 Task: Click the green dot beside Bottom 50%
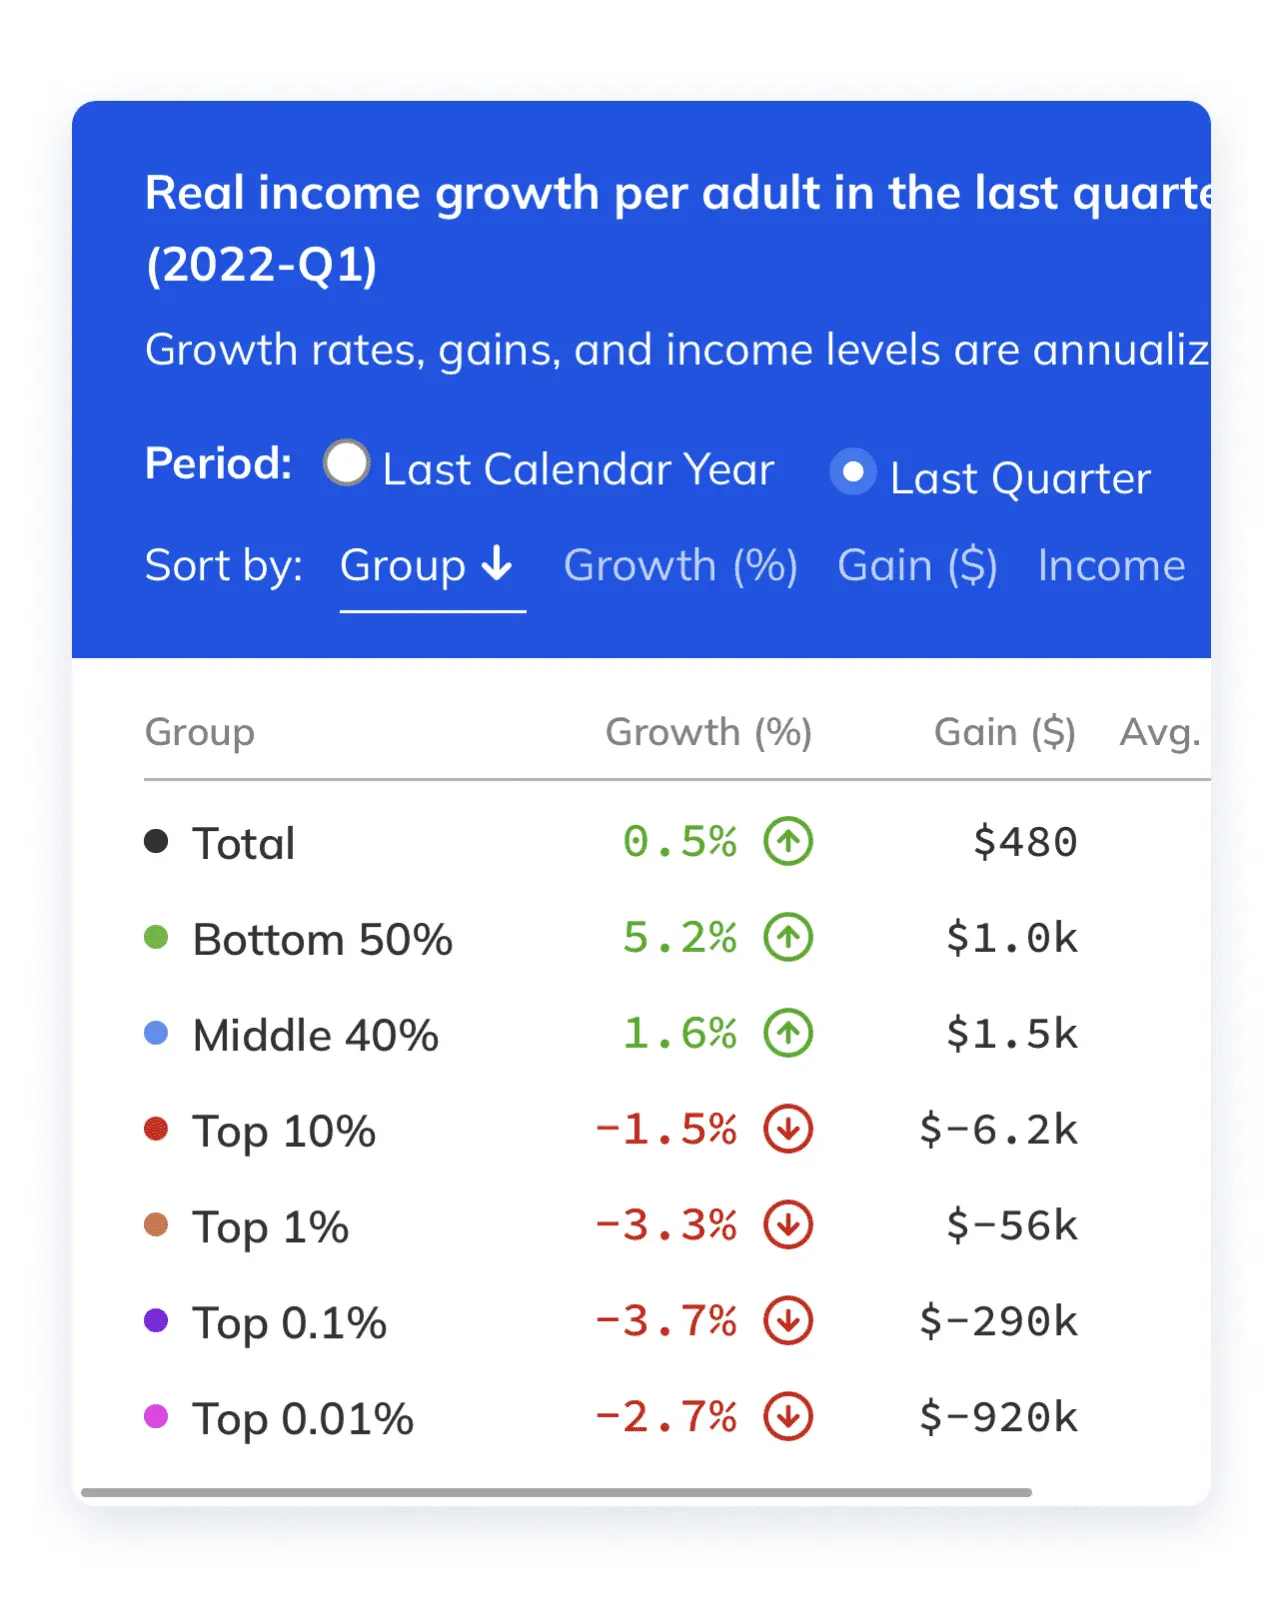click(x=156, y=937)
